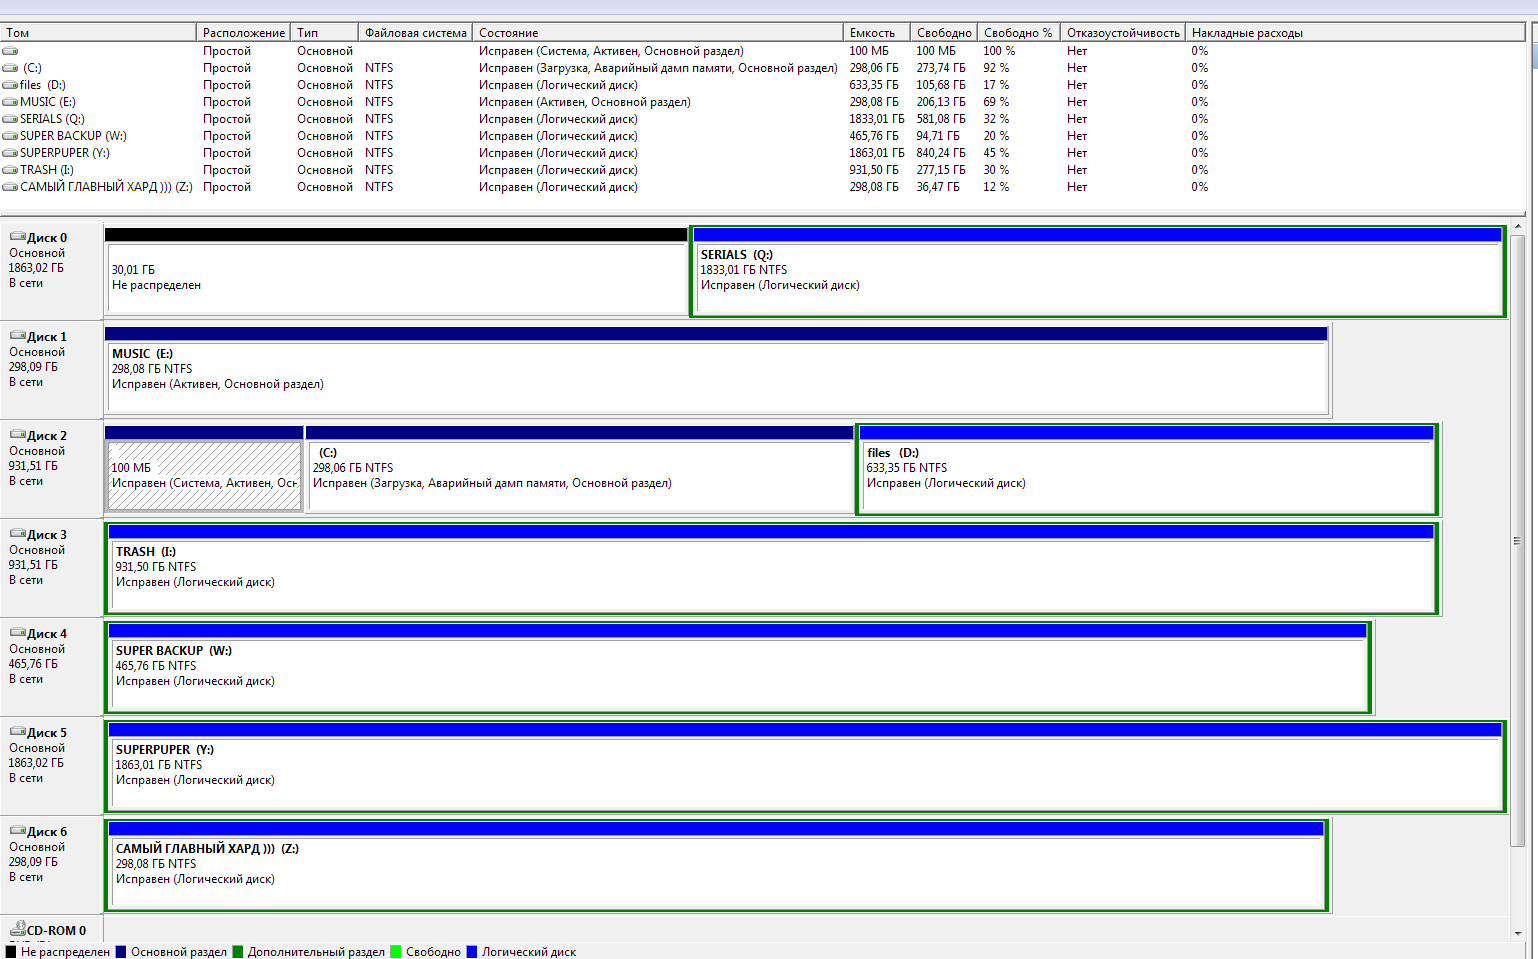Click the drive icon of the unnamed 100 МБ volume row
1538x959 pixels.
point(10,51)
